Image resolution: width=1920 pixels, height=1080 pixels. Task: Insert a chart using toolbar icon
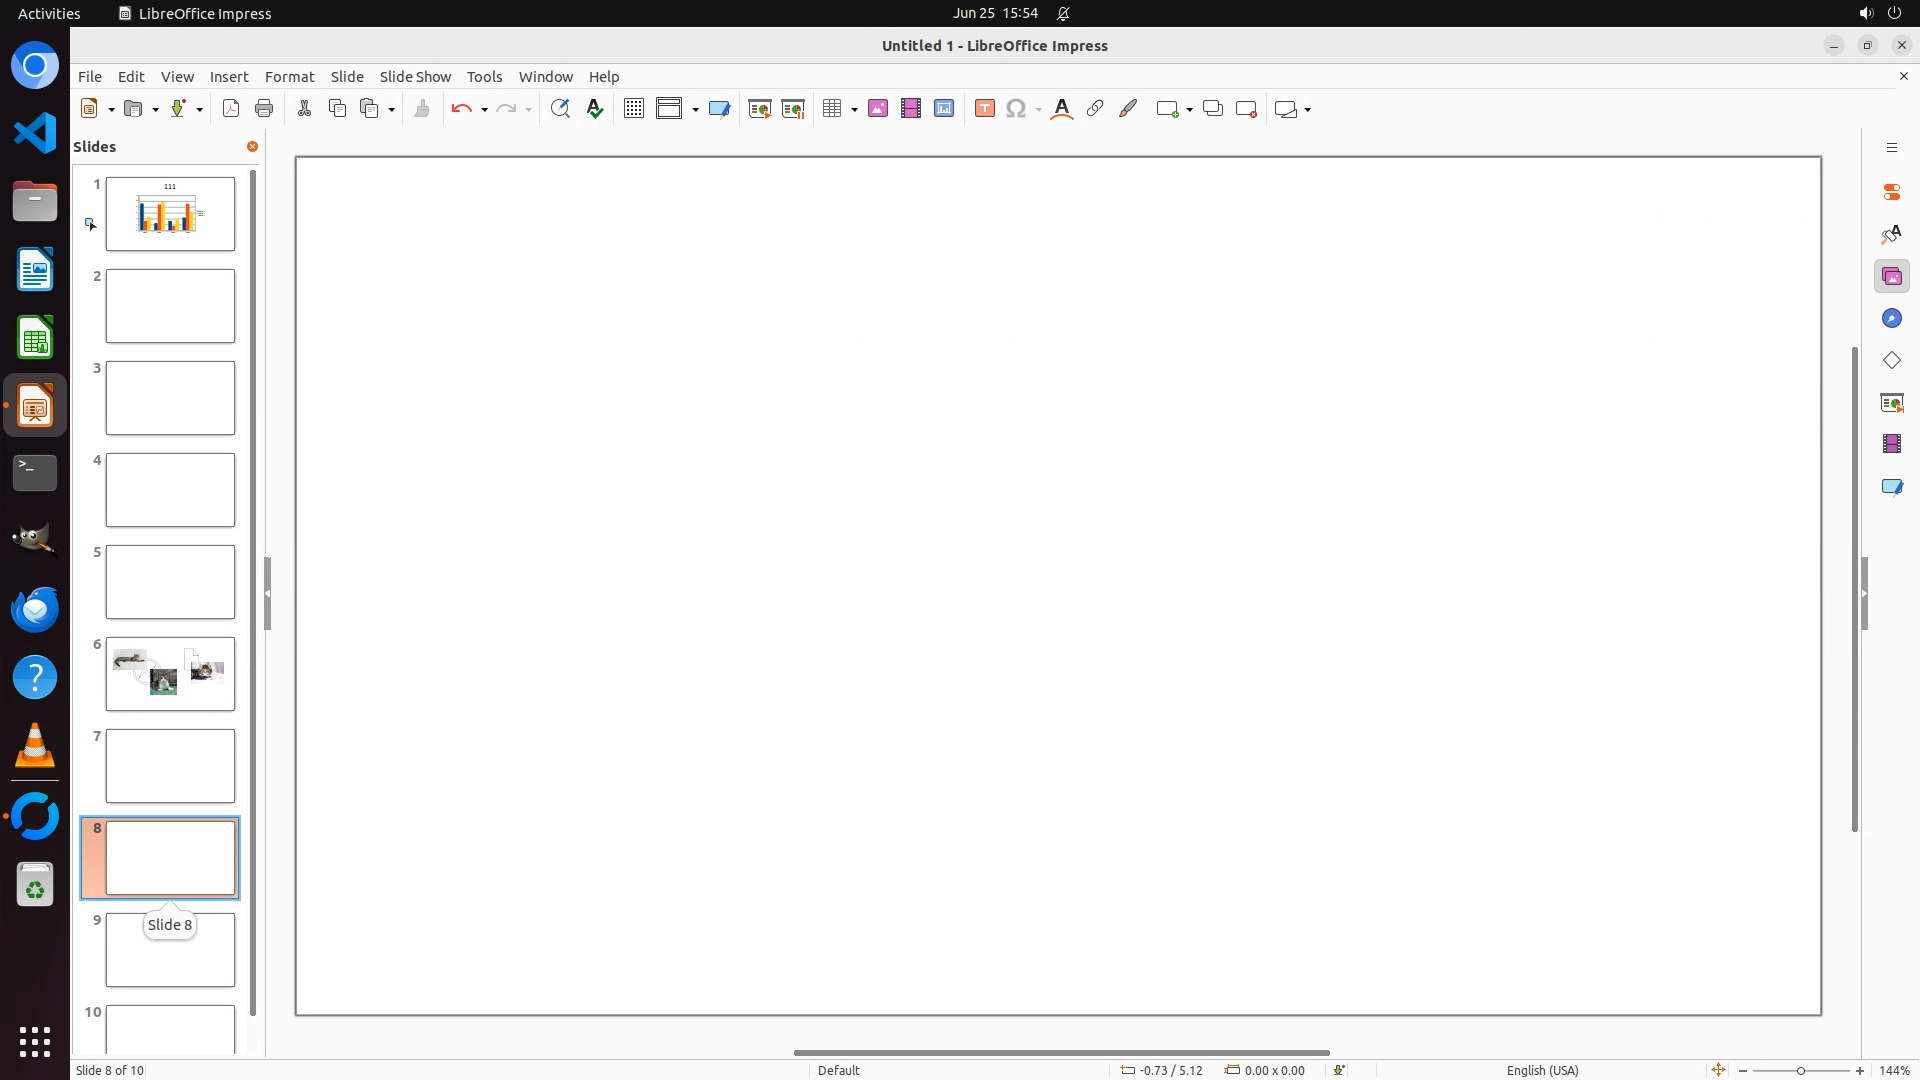coord(944,109)
